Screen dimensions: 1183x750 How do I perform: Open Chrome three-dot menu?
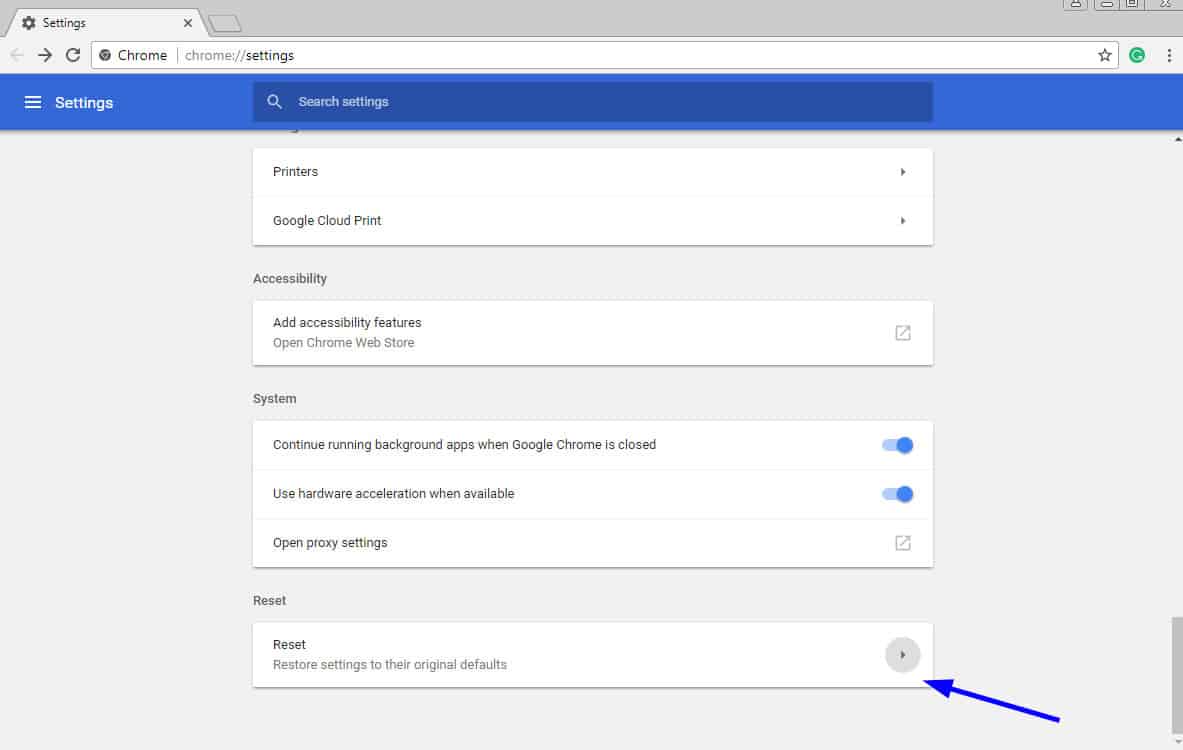tap(1168, 56)
